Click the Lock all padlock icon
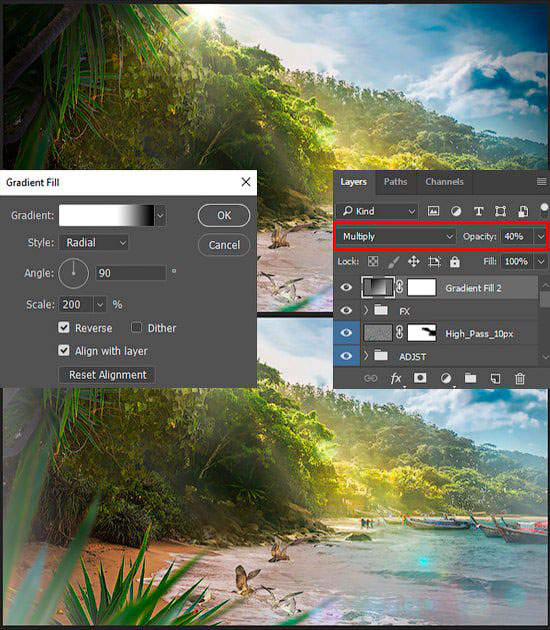Screen dimensions: 550x630 click(x=454, y=262)
